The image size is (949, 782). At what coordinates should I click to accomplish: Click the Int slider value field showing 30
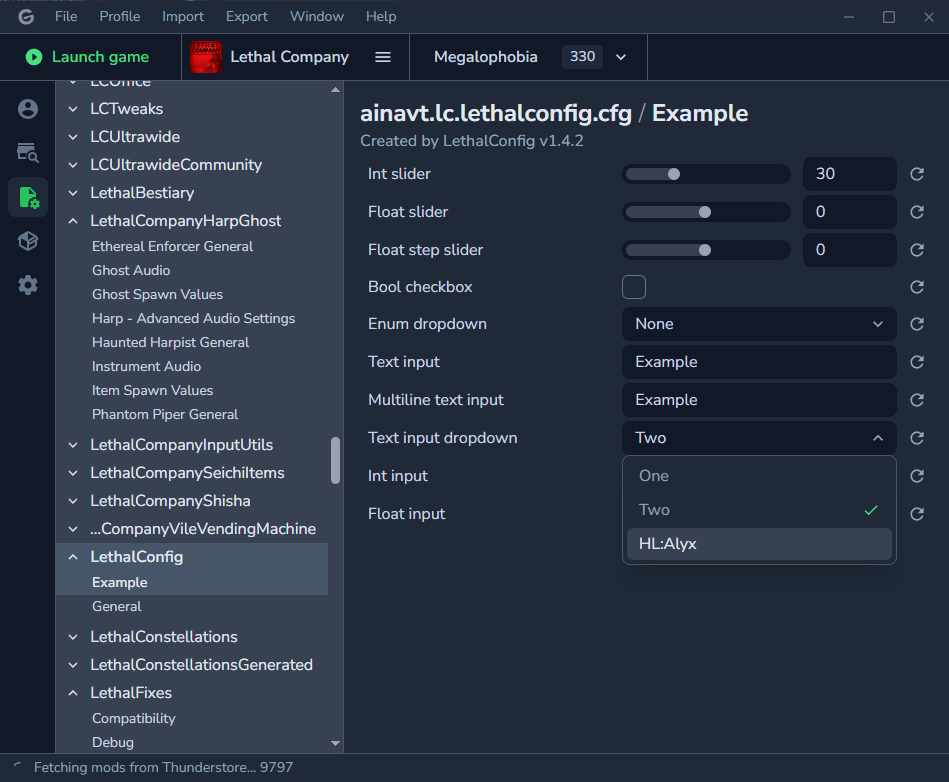tap(850, 174)
